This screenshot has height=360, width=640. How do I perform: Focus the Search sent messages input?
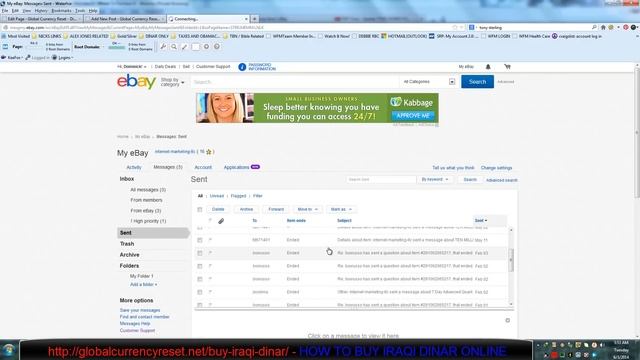click(381, 180)
